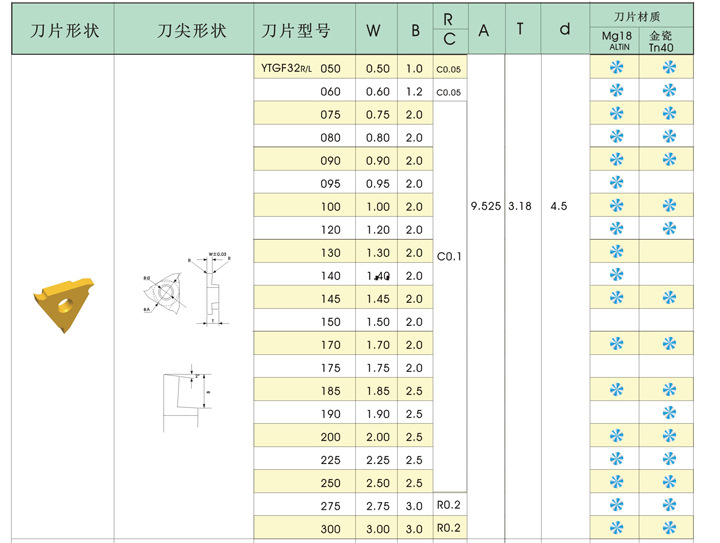Select the yellow triangular insert image

click(63, 305)
